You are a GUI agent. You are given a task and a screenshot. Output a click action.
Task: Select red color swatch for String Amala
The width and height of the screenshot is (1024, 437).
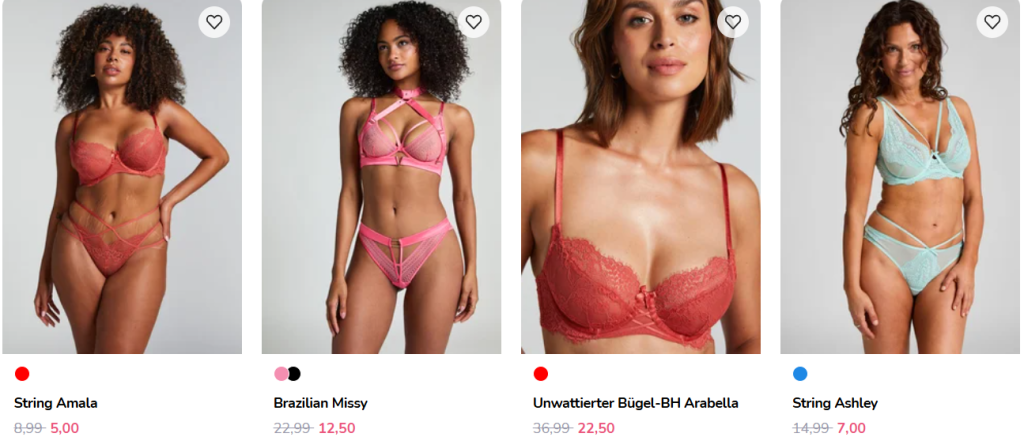point(22,374)
